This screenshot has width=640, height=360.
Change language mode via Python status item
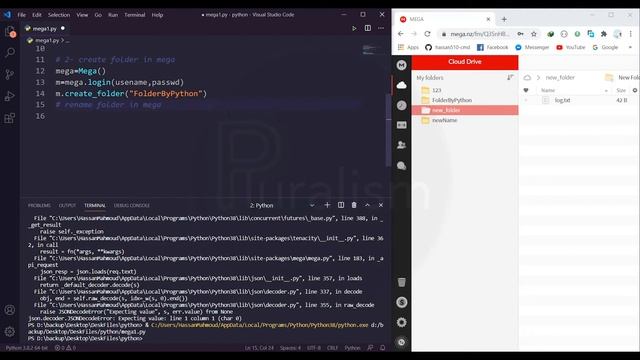[x=352, y=348]
